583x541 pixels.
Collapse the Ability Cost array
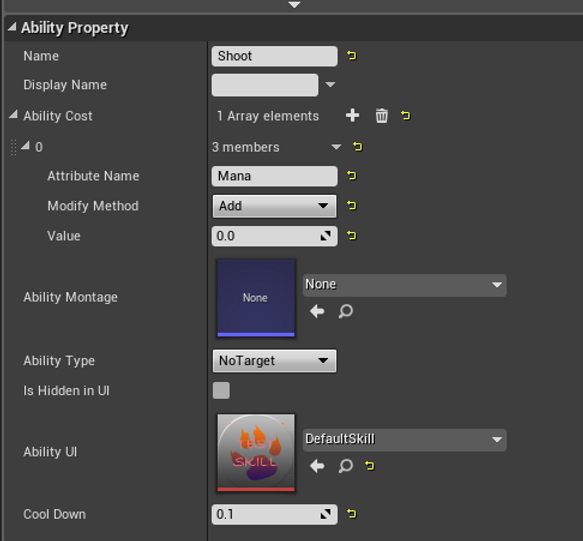point(13,114)
